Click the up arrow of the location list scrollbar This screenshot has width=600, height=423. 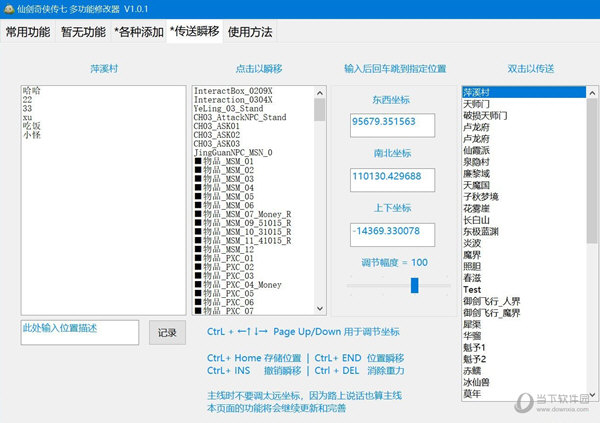592,93
